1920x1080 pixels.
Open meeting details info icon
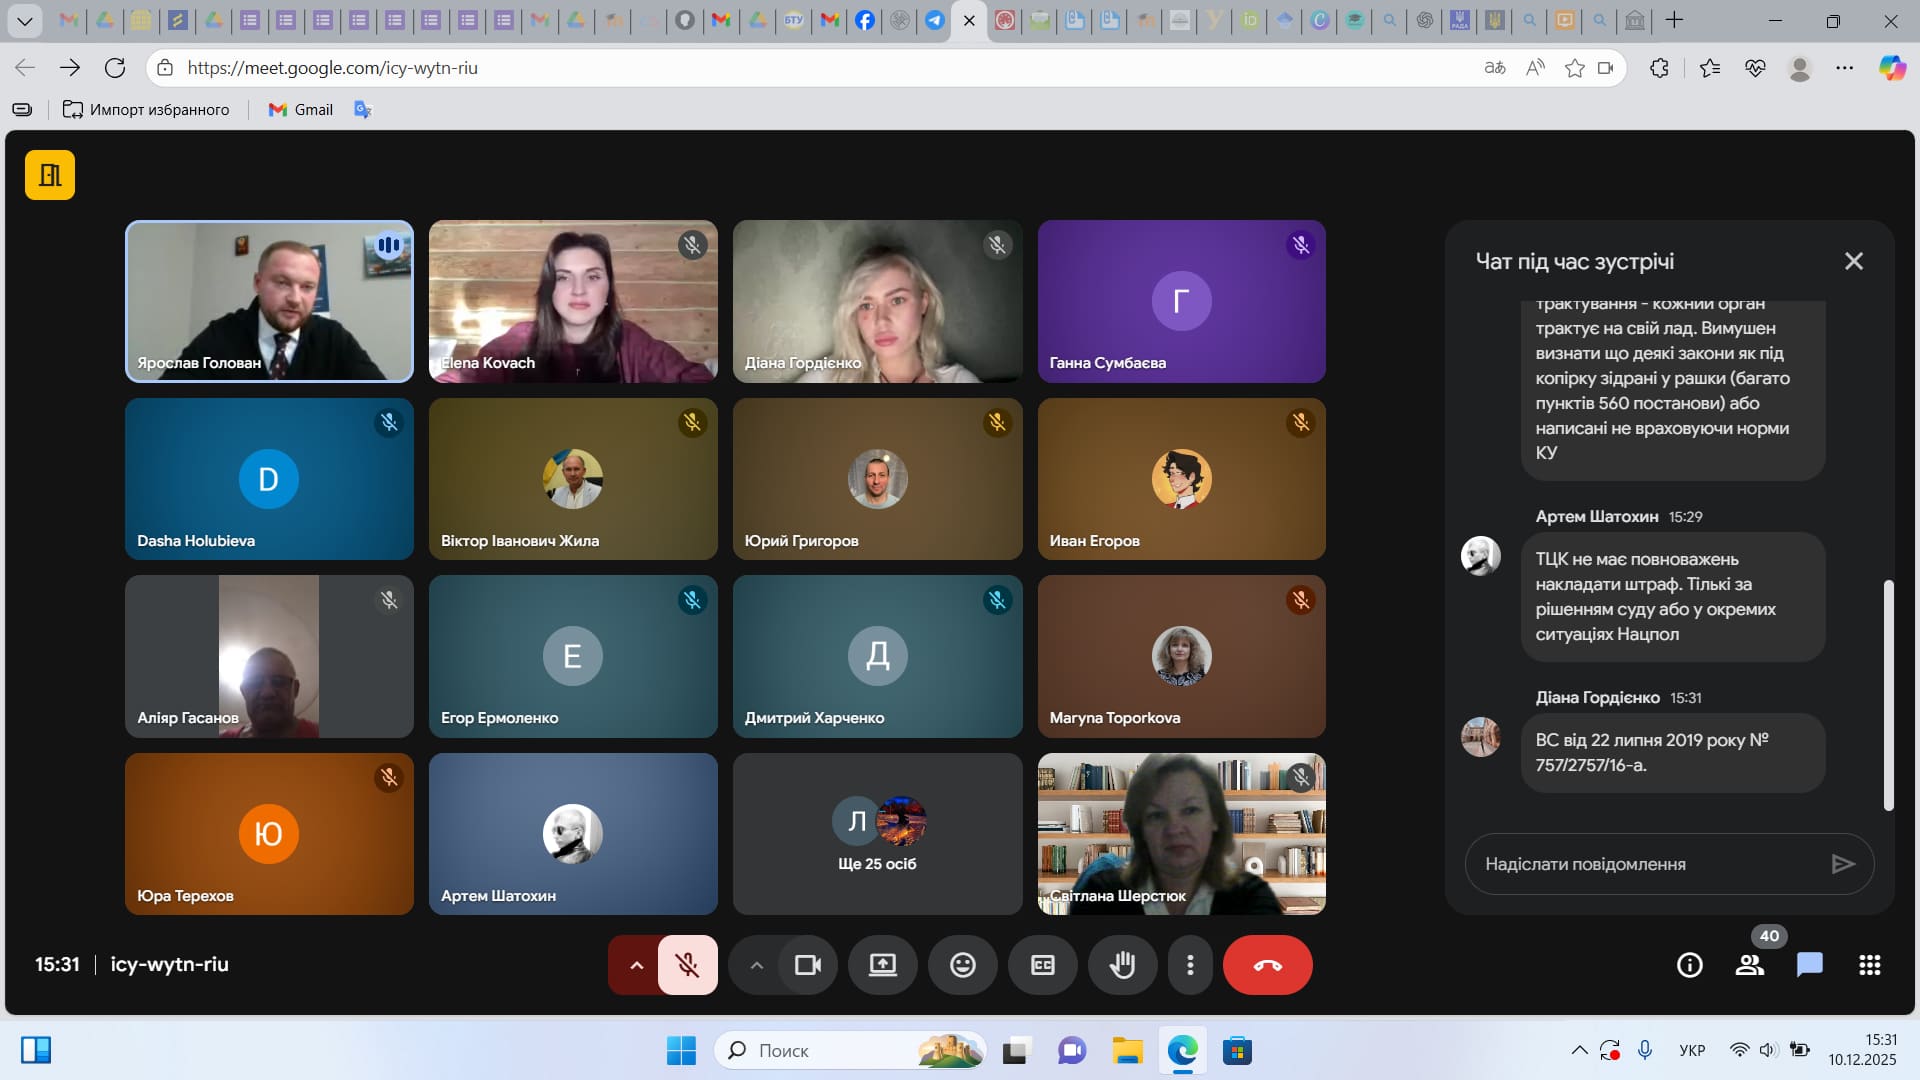(x=1689, y=965)
